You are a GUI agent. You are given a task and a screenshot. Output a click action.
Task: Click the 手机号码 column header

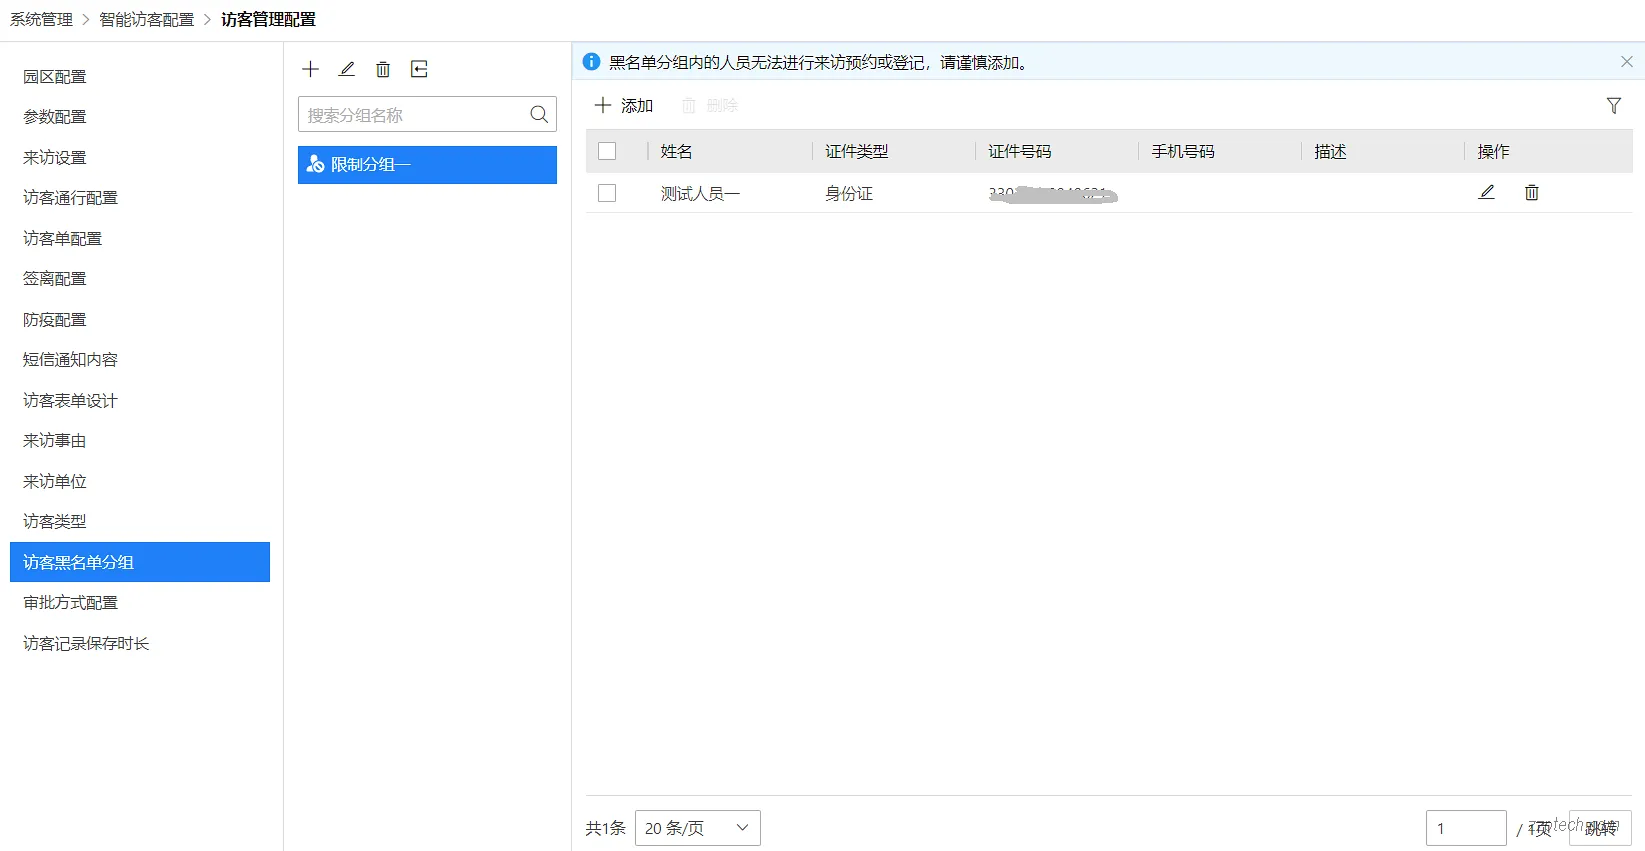tap(1182, 151)
